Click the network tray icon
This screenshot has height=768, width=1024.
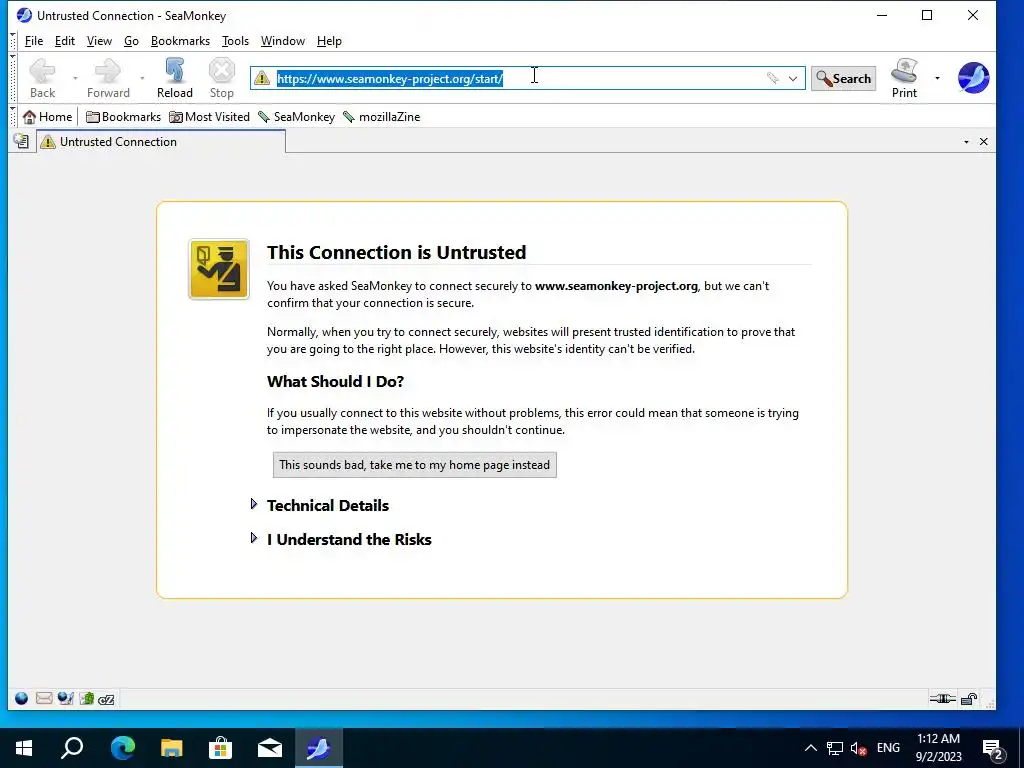pos(835,748)
